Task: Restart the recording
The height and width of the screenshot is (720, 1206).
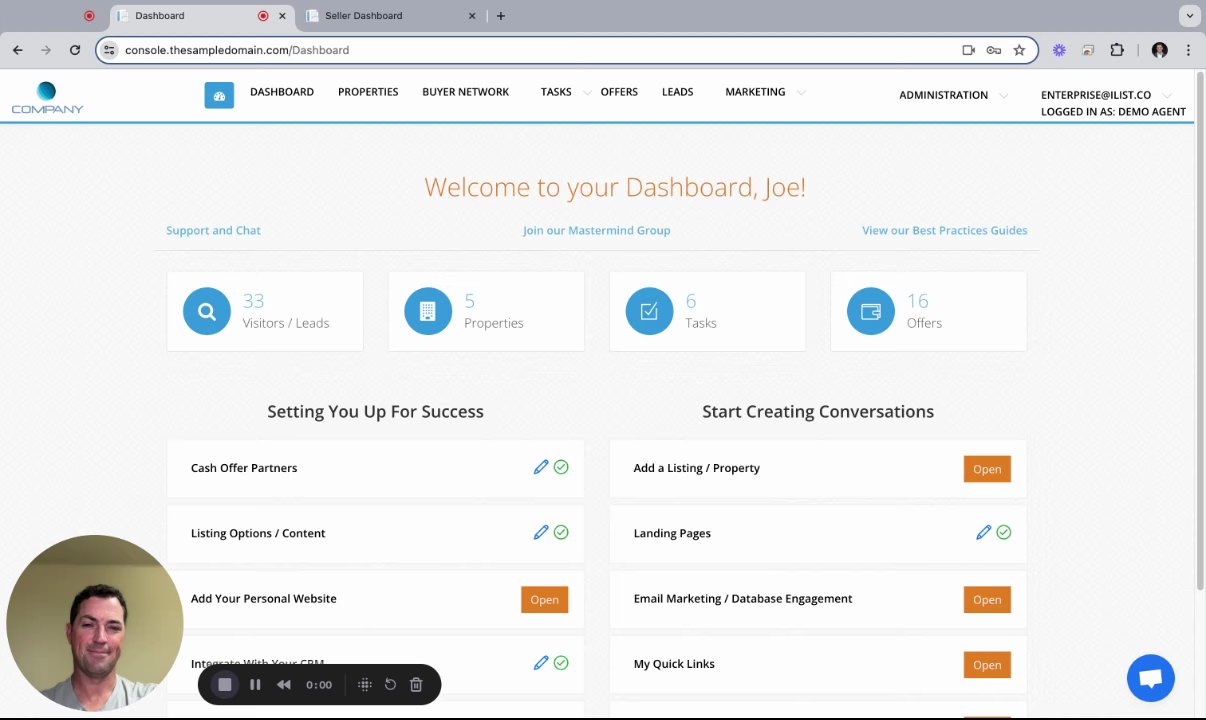Action: [x=390, y=684]
